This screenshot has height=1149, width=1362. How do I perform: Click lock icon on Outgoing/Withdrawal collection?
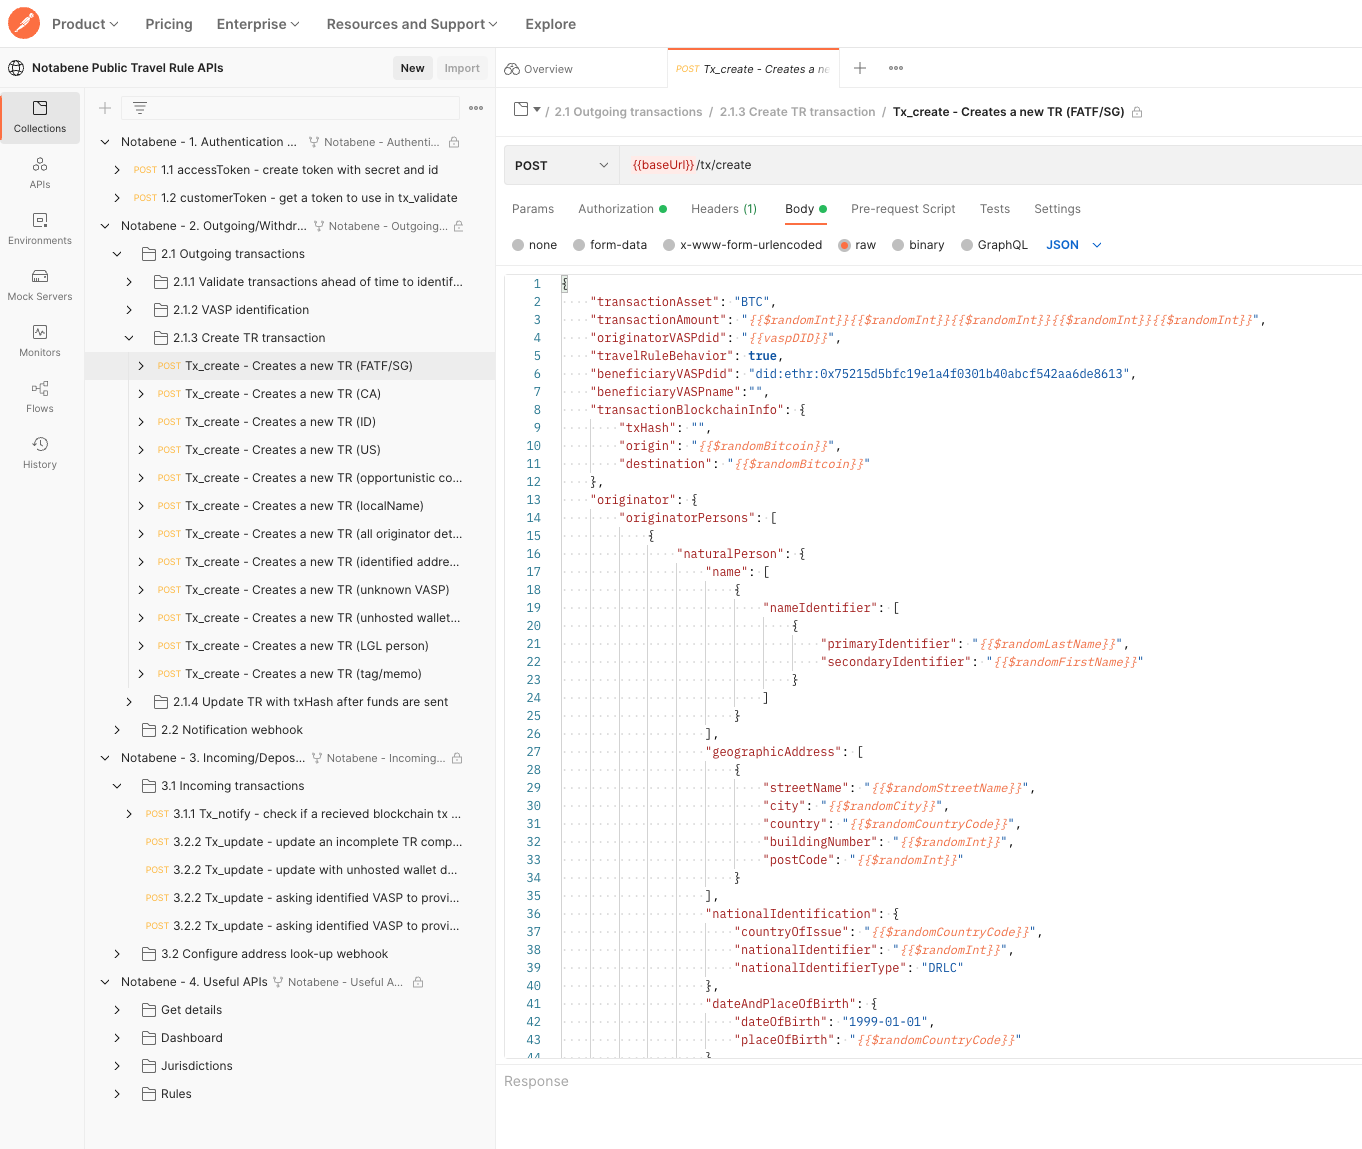[x=458, y=226]
